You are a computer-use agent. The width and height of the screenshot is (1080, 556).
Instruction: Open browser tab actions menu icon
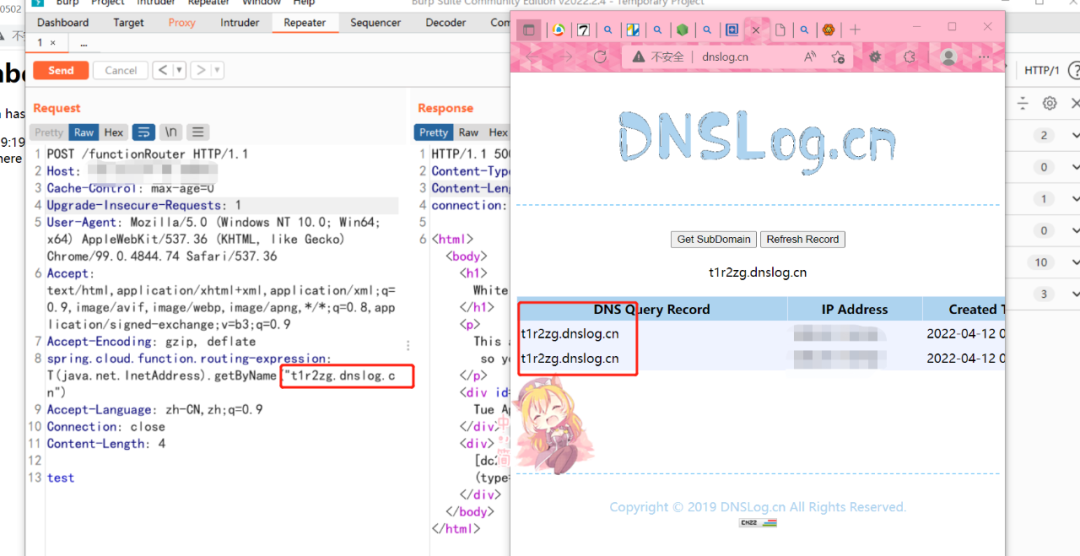click(x=528, y=30)
